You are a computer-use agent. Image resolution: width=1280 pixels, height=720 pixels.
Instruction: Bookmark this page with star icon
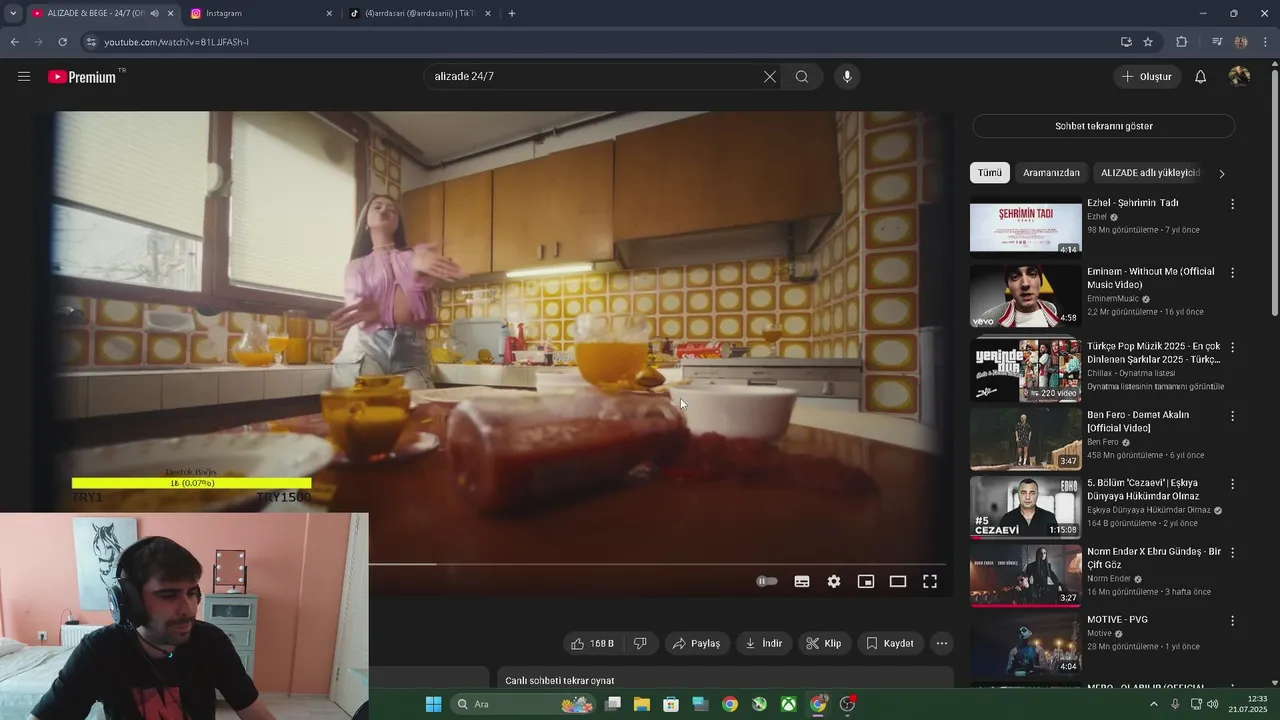click(x=1148, y=42)
